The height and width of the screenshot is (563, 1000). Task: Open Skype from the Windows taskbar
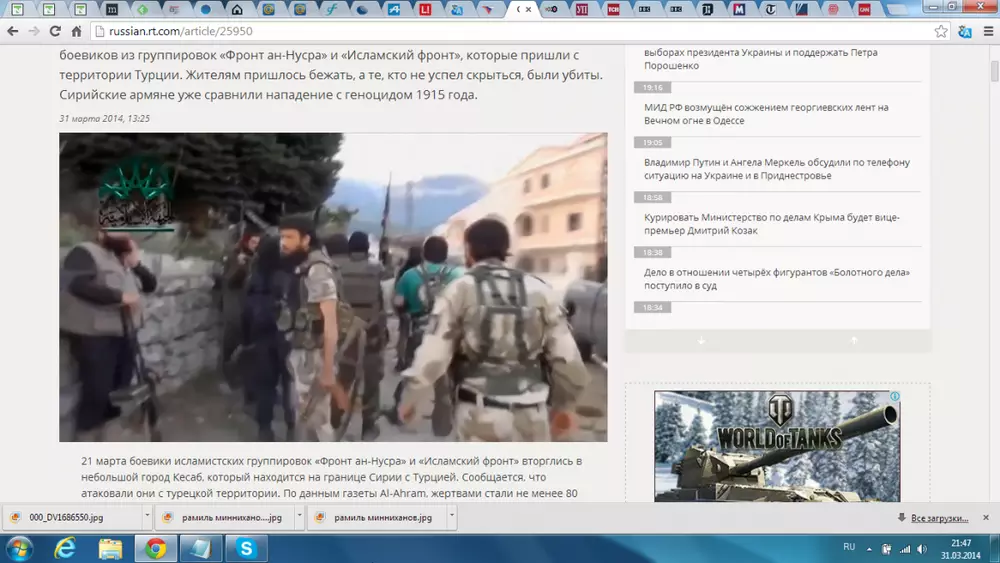[x=245, y=548]
